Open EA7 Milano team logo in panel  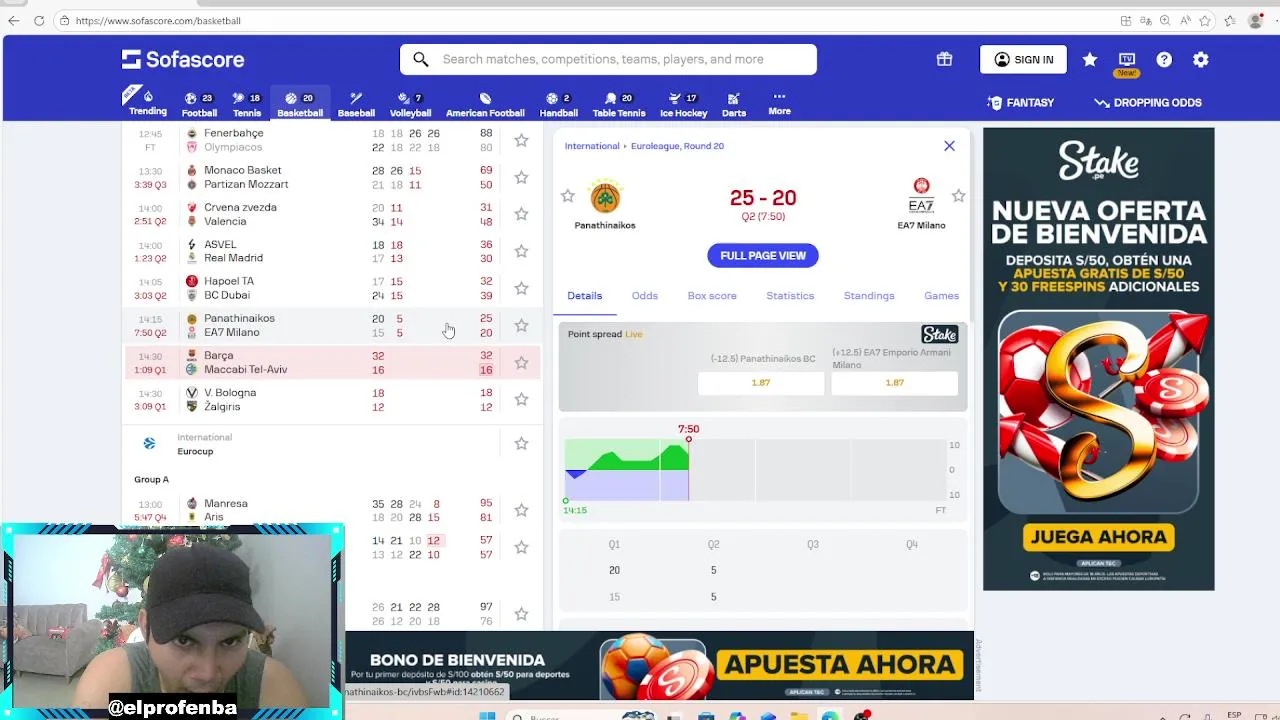921,196
